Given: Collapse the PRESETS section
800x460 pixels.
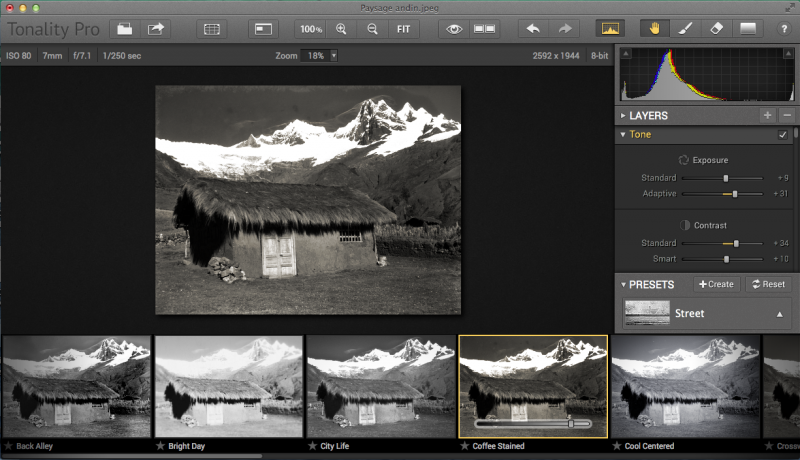Looking at the screenshot, I should pyautogui.click(x=623, y=285).
